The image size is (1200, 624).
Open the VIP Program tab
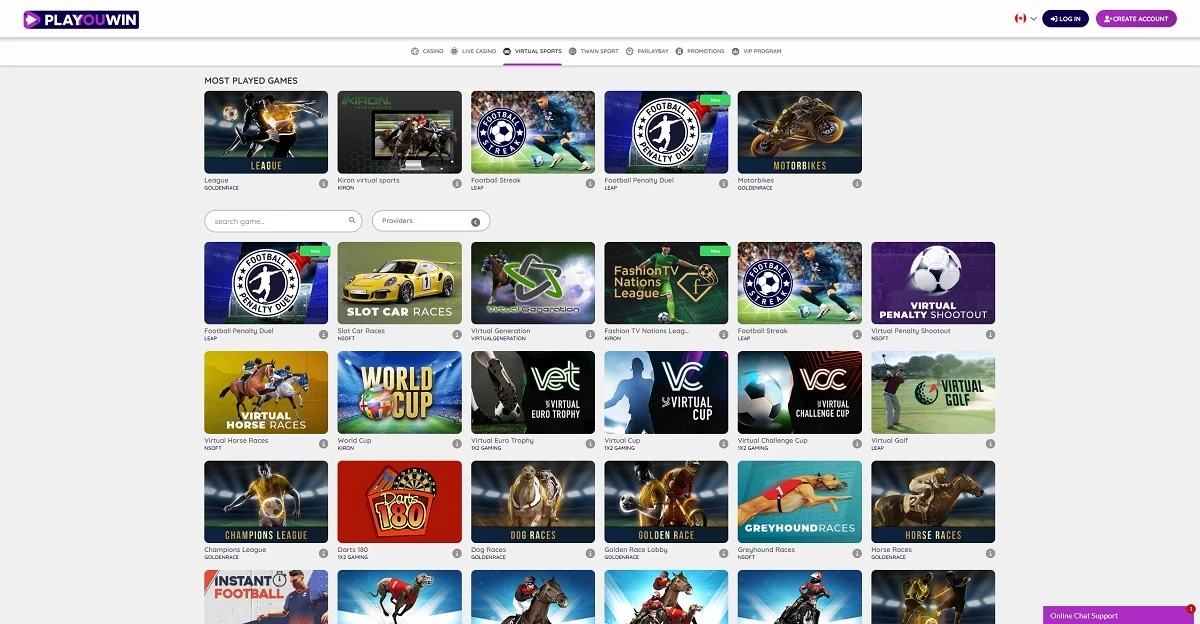point(757,51)
